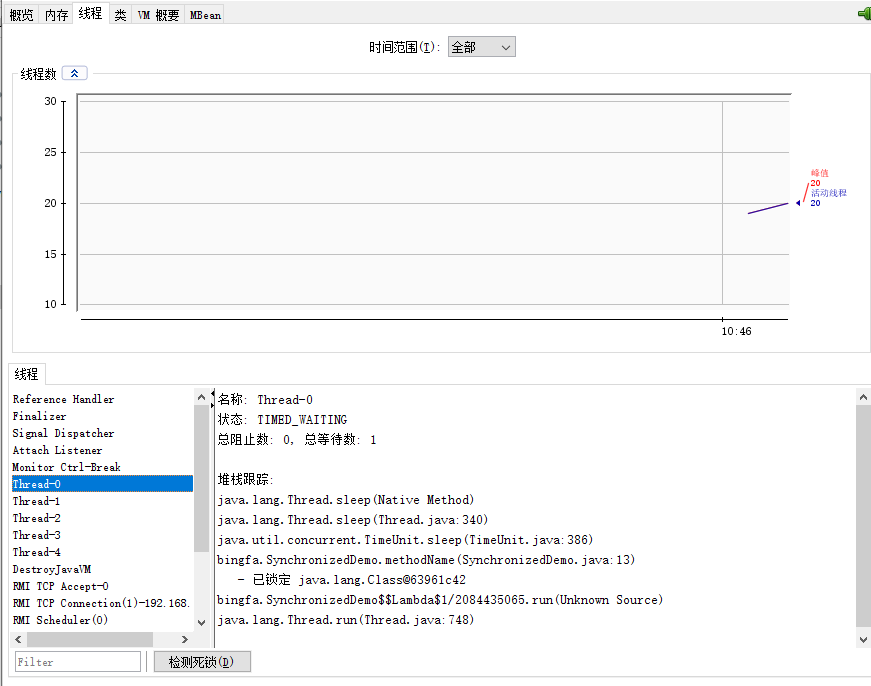The image size is (871, 686).
Task: Switch to the 概览 tab
Action: [20, 13]
